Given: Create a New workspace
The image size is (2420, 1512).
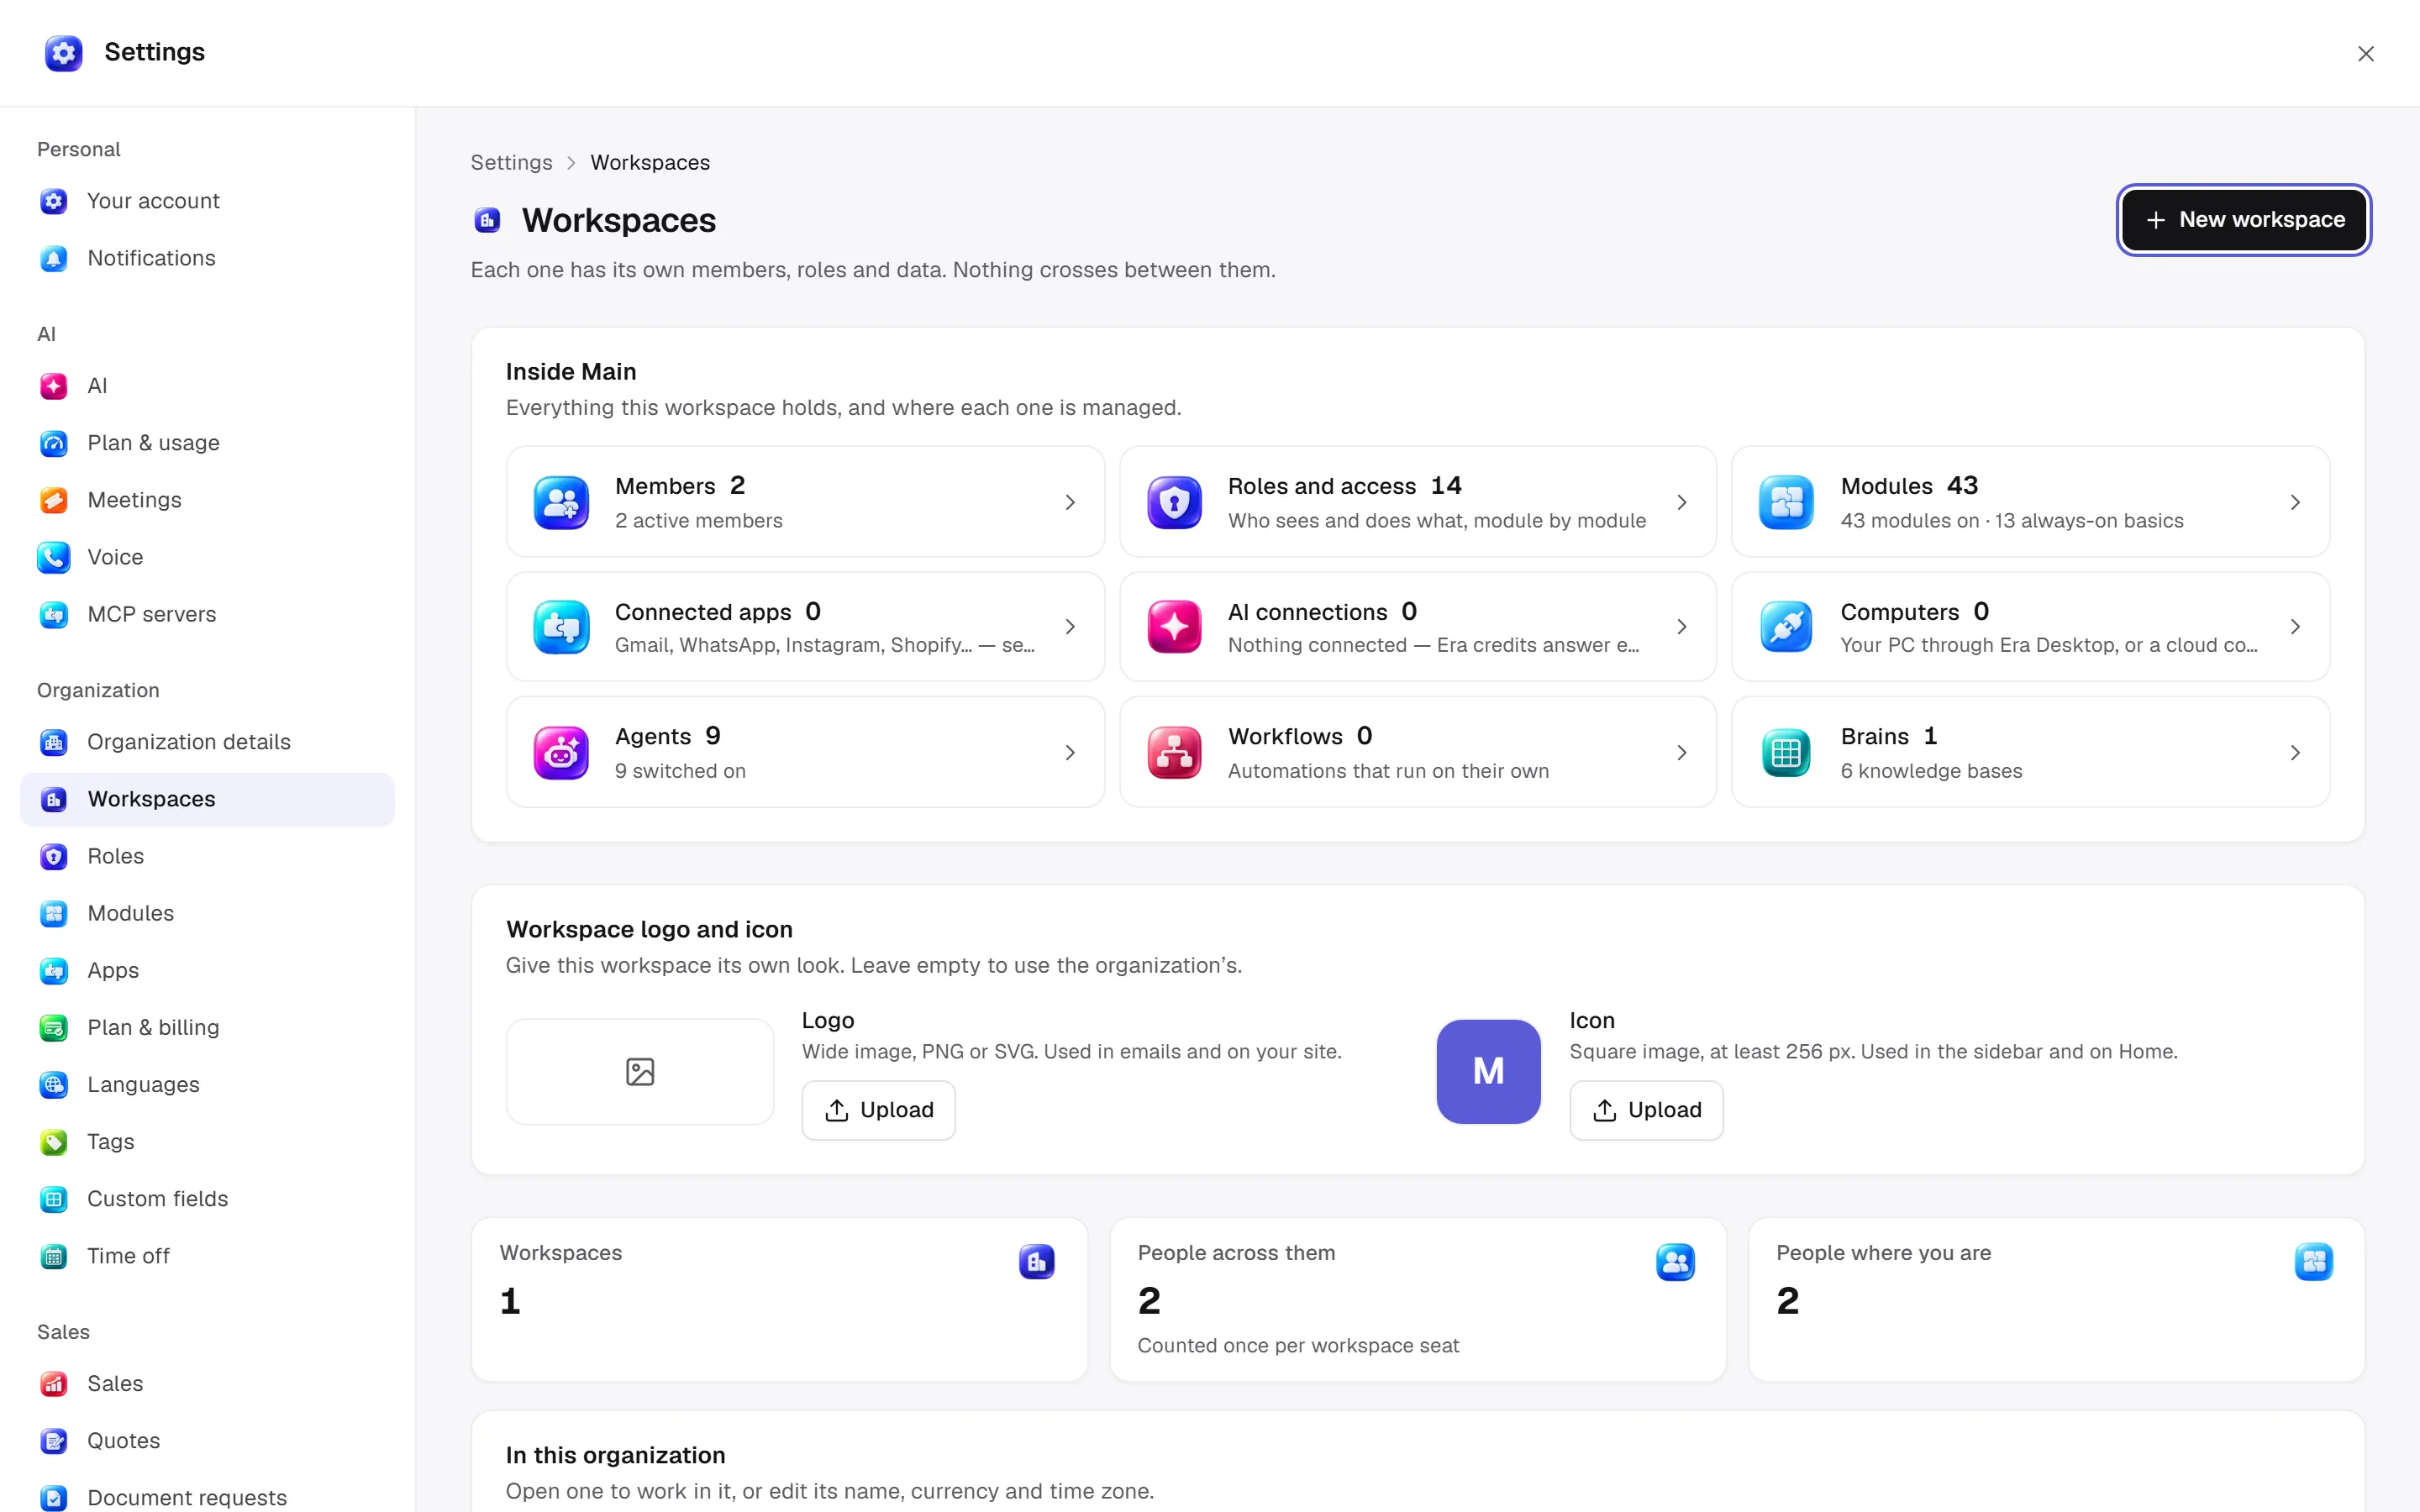Looking at the screenshot, I should point(2244,220).
